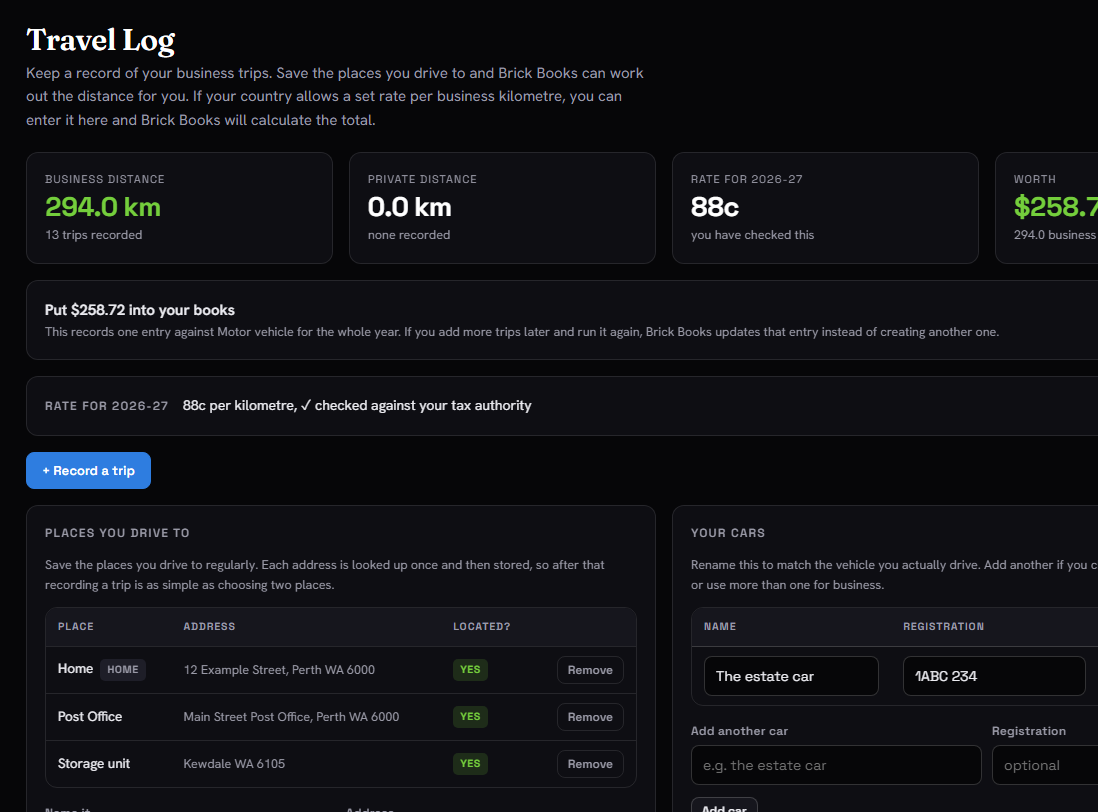Click the 'BUSINESS DISTANCE' card label
1098x812 pixels.
click(x=105, y=179)
